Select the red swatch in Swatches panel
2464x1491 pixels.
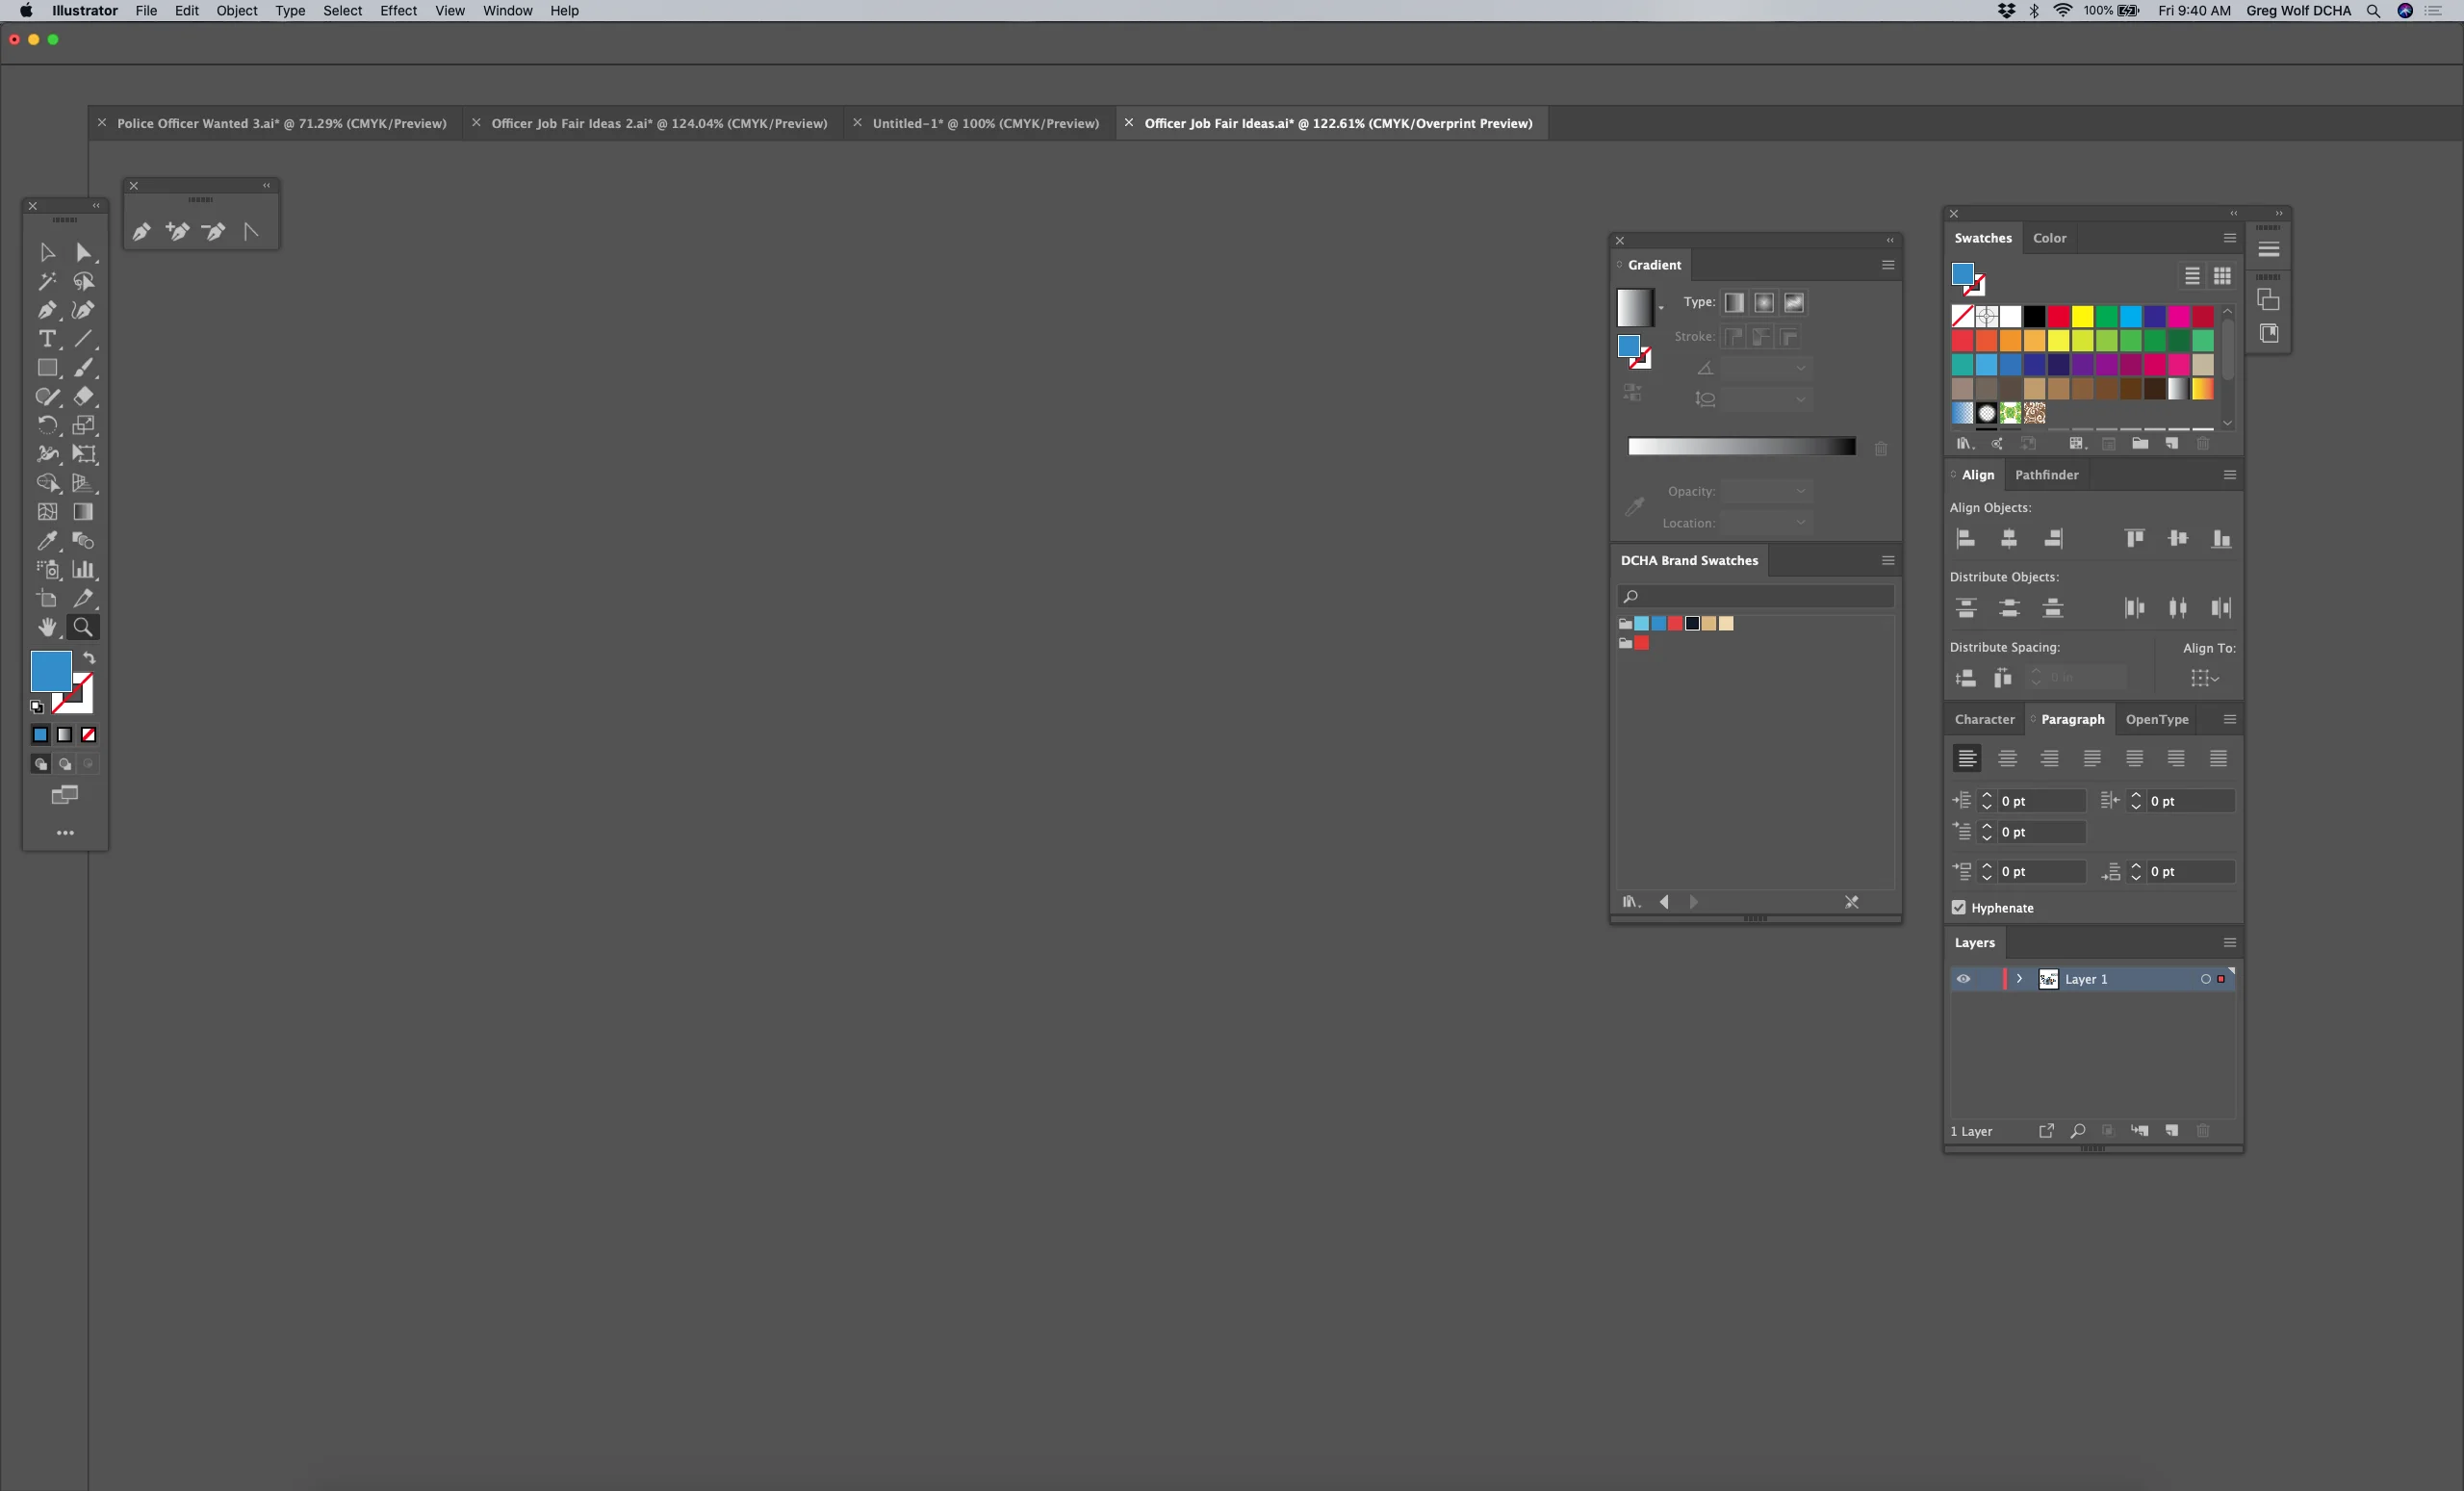click(2059, 317)
